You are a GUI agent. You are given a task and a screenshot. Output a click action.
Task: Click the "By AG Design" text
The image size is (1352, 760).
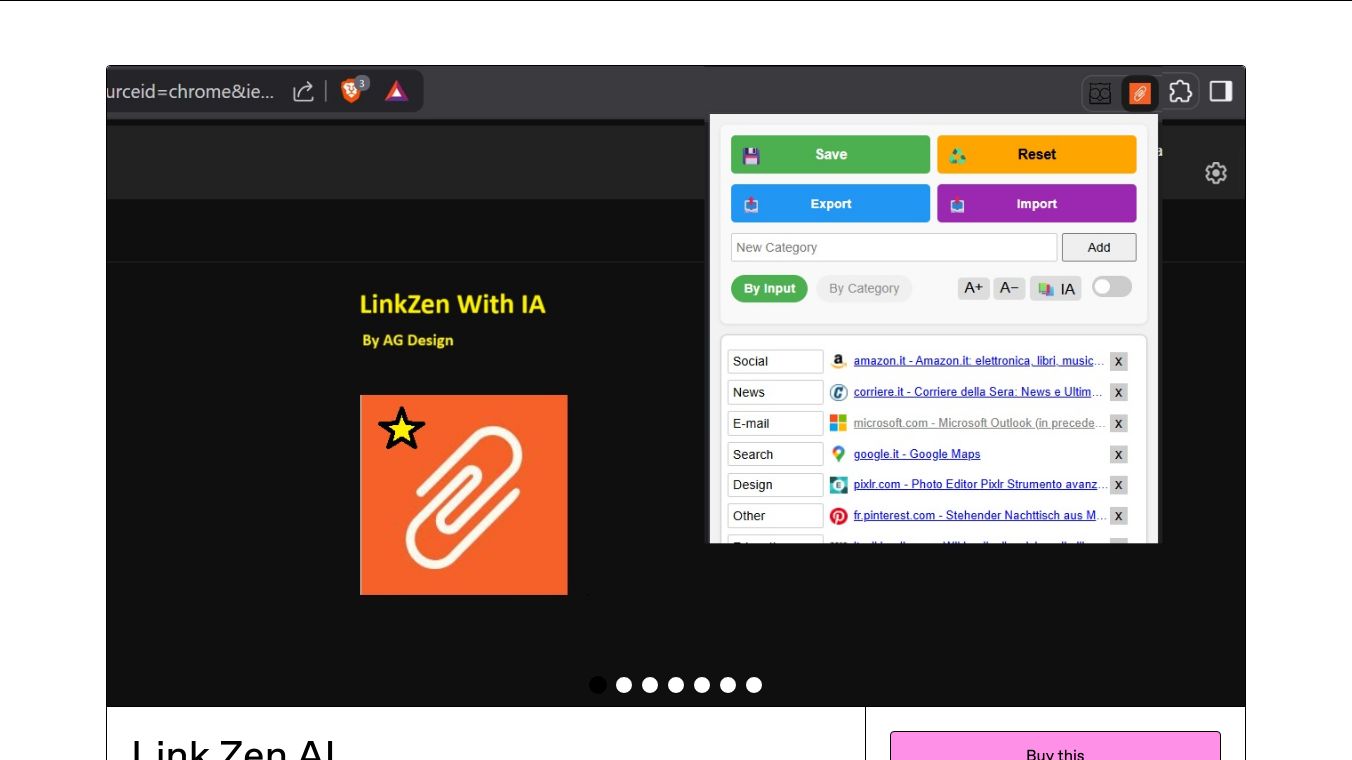(x=408, y=340)
